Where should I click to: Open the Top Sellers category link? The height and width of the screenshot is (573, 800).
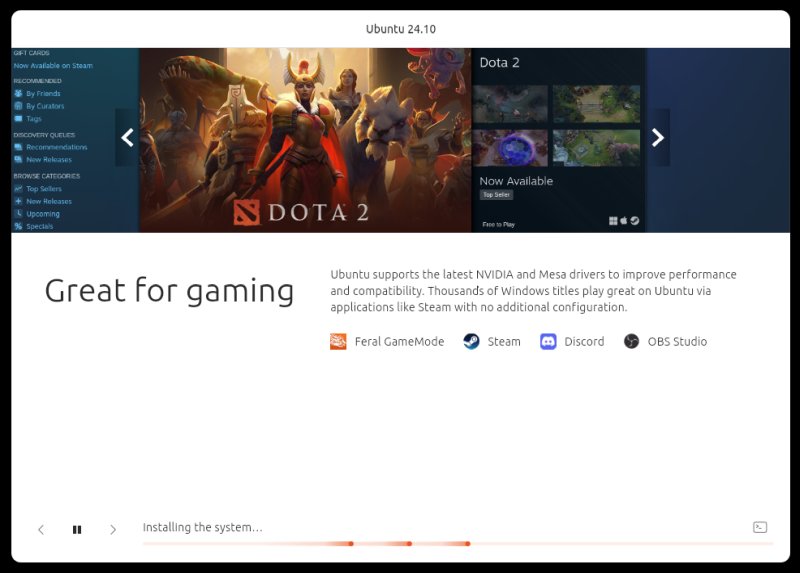[x=44, y=189]
